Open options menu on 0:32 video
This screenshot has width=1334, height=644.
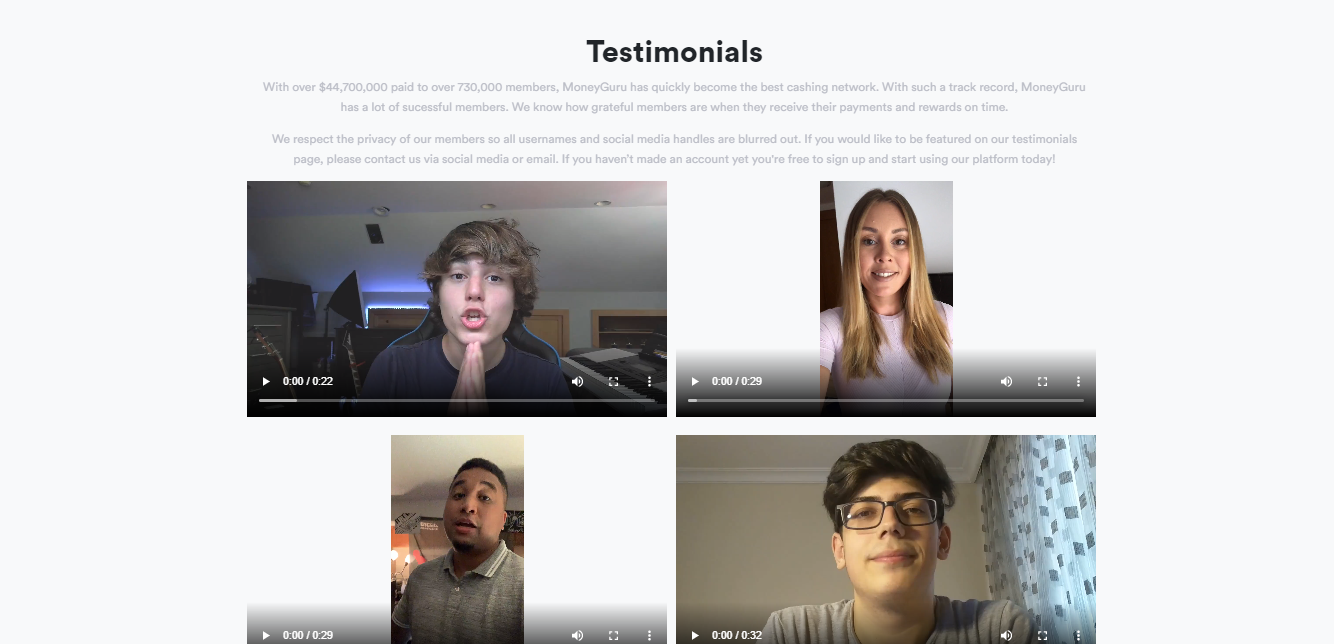[x=1078, y=635]
